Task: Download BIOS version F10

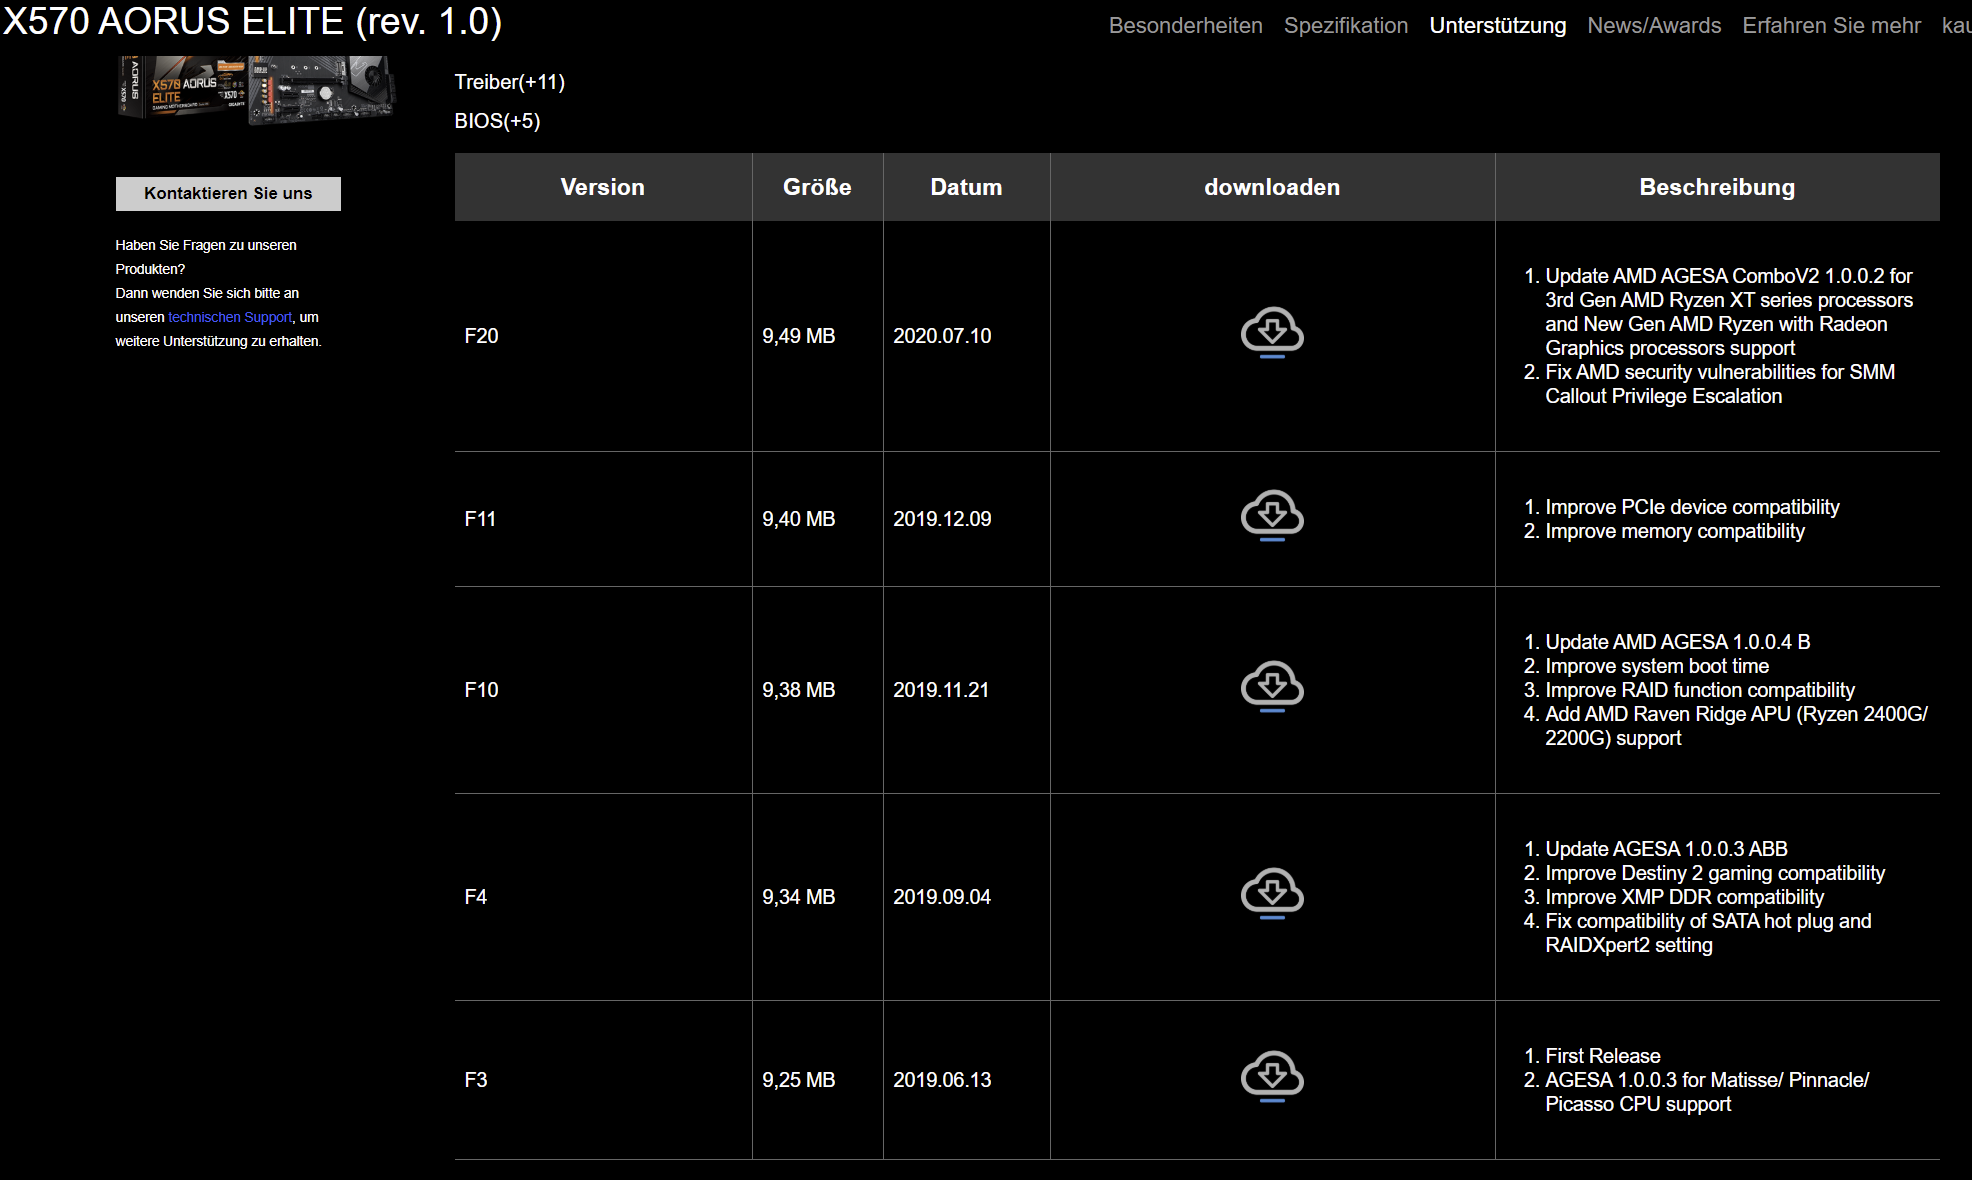Action: (1271, 687)
